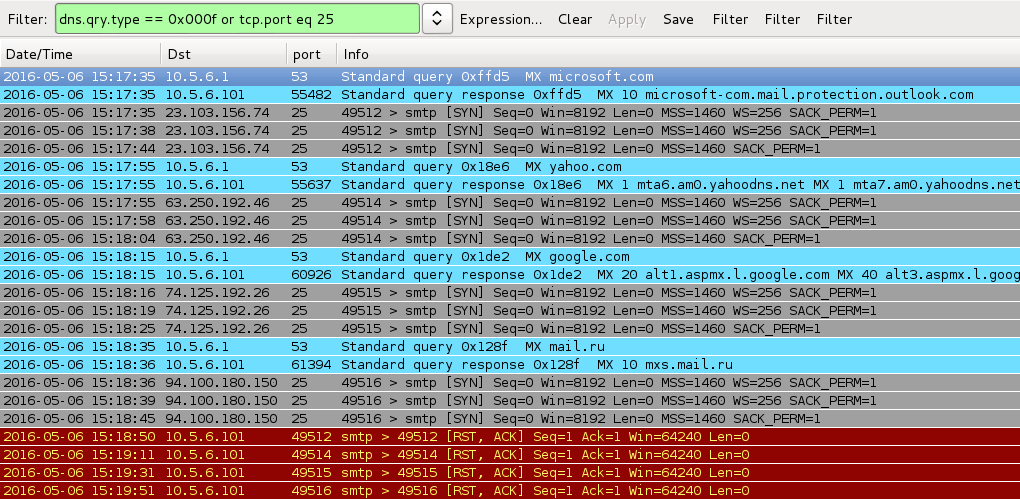Open the Expression... filter builder
The width and height of the screenshot is (1020, 499).
[500, 19]
